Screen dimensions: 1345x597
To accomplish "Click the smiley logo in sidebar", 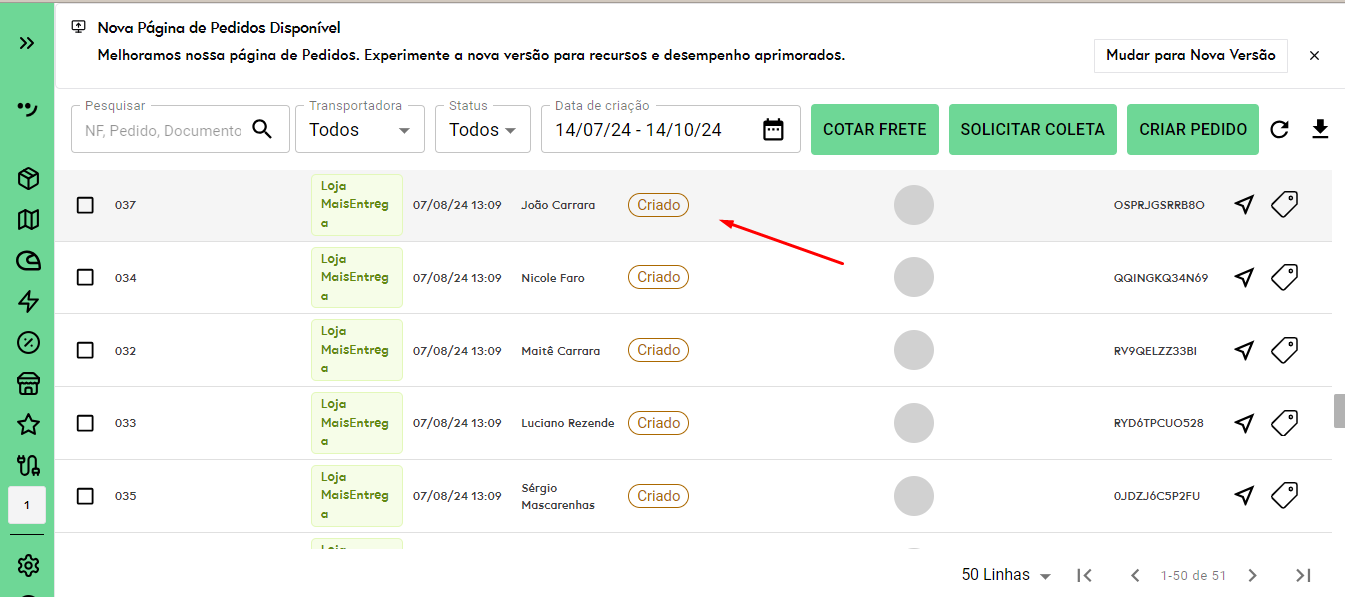I will click(27, 108).
